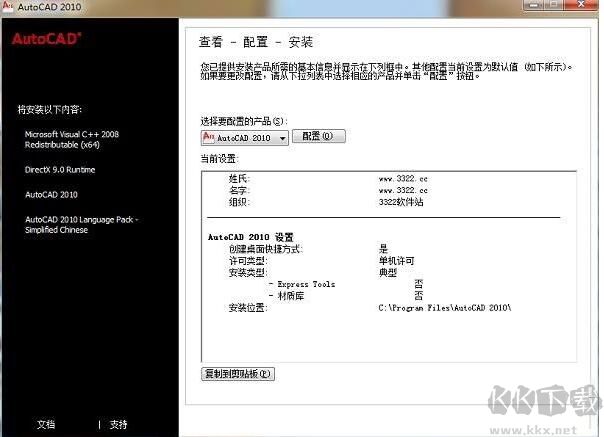
Task: Click the AutoCAD icon in title bar
Action: pyautogui.click(x=8, y=6)
